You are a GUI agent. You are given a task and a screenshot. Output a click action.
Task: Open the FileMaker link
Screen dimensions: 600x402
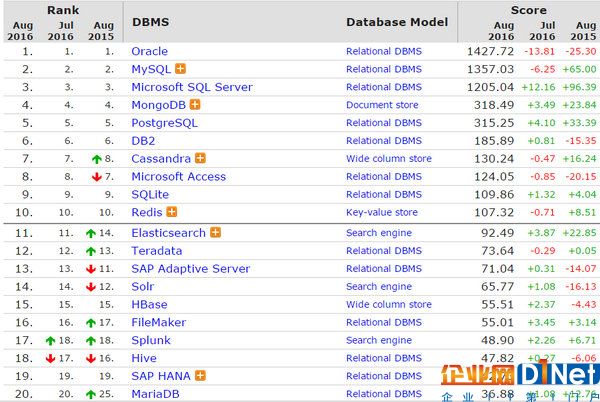pyautogui.click(x=158, y=322)
